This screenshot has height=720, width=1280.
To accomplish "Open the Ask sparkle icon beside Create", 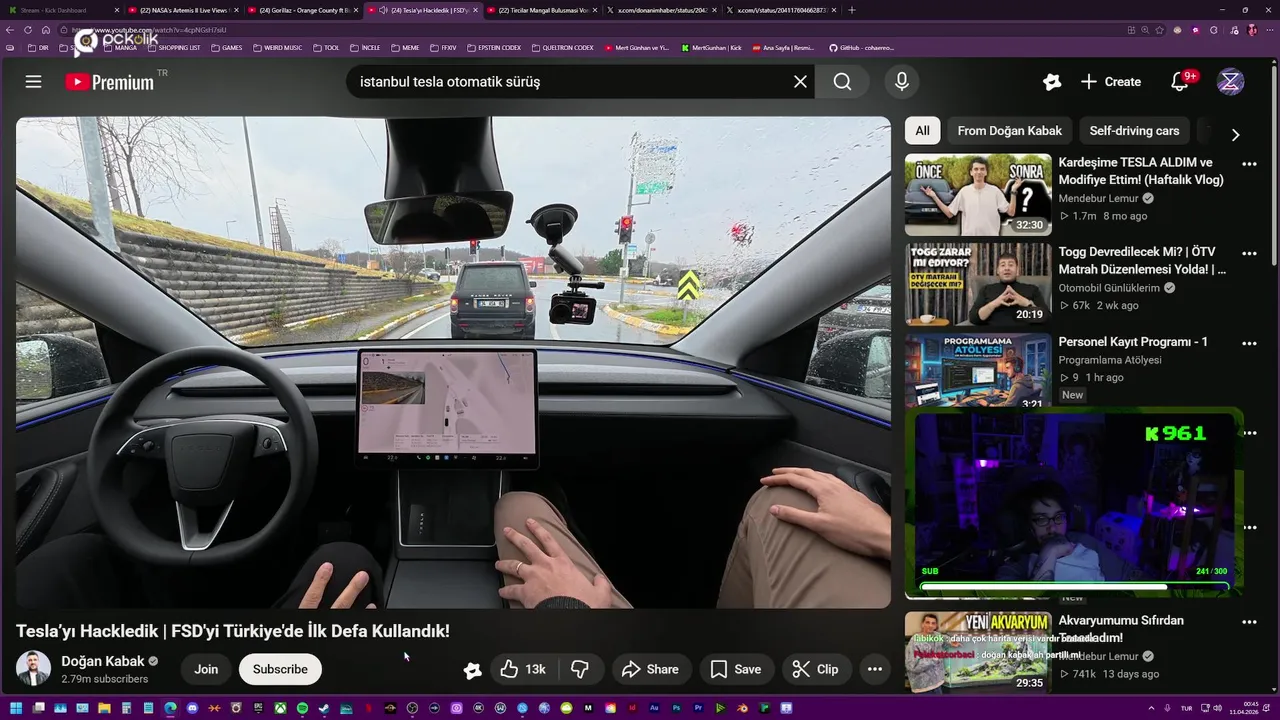I will pos(1051,82).
